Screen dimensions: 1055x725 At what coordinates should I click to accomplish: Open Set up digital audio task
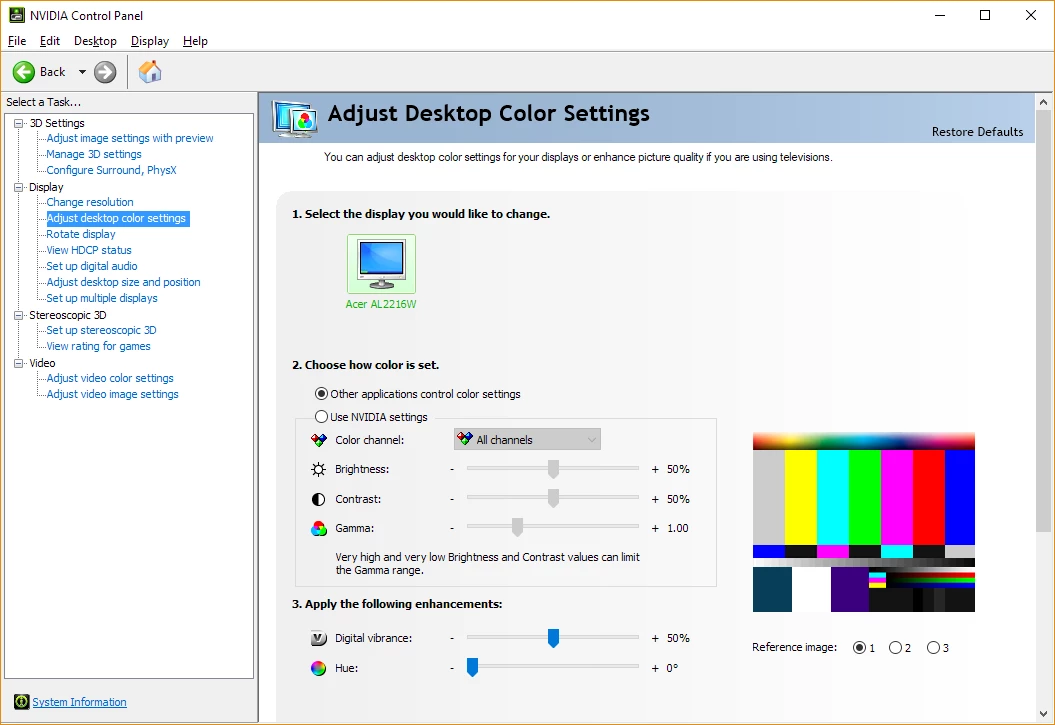tap(92, 266)
